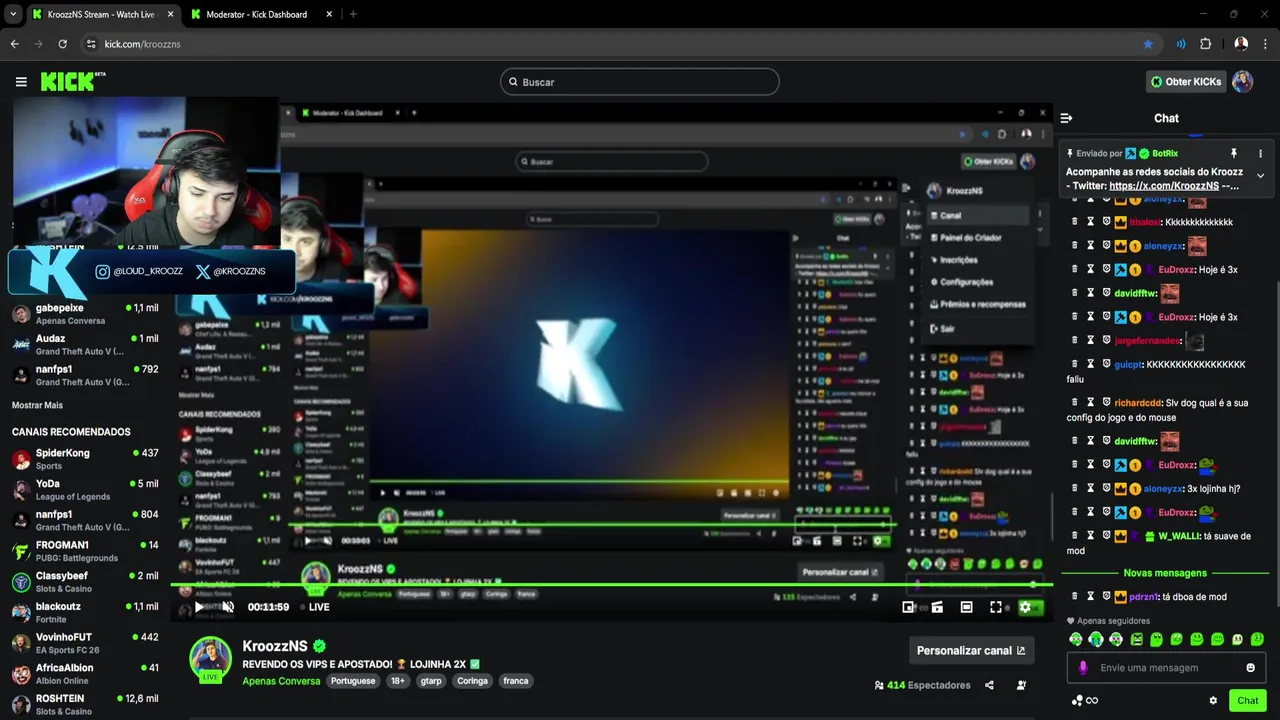Open the Chrome tab search dropdown
1280x720 pixels.
pos(13,14)
